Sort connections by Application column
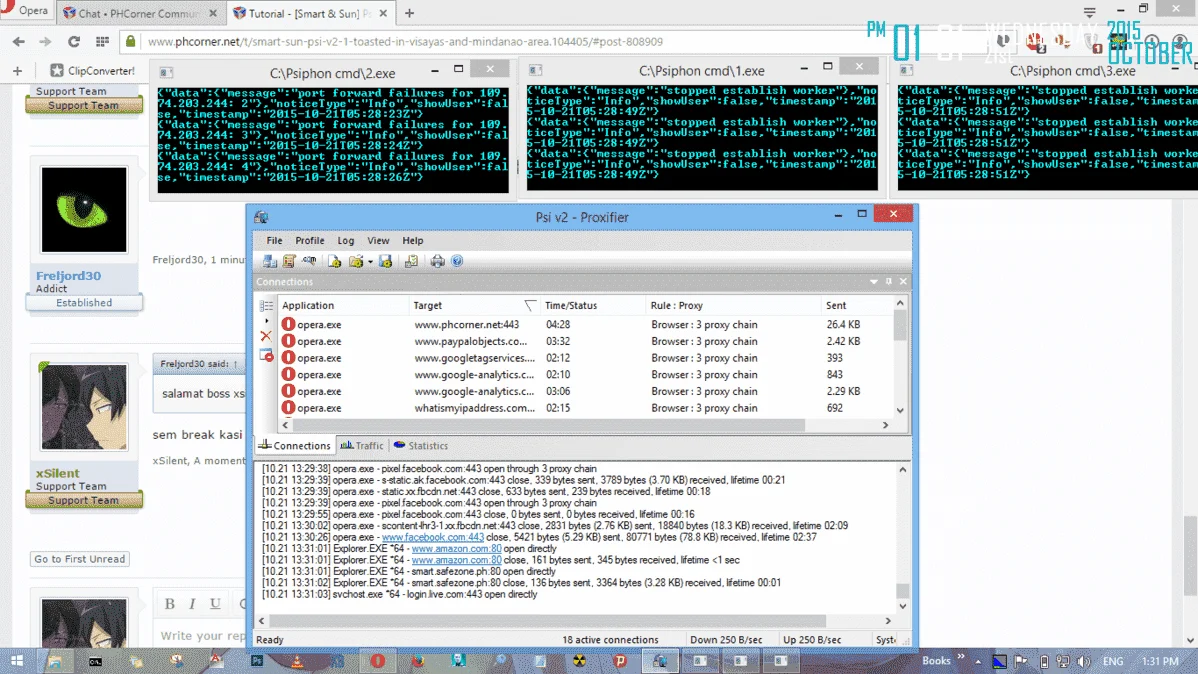 pos(344,306)
